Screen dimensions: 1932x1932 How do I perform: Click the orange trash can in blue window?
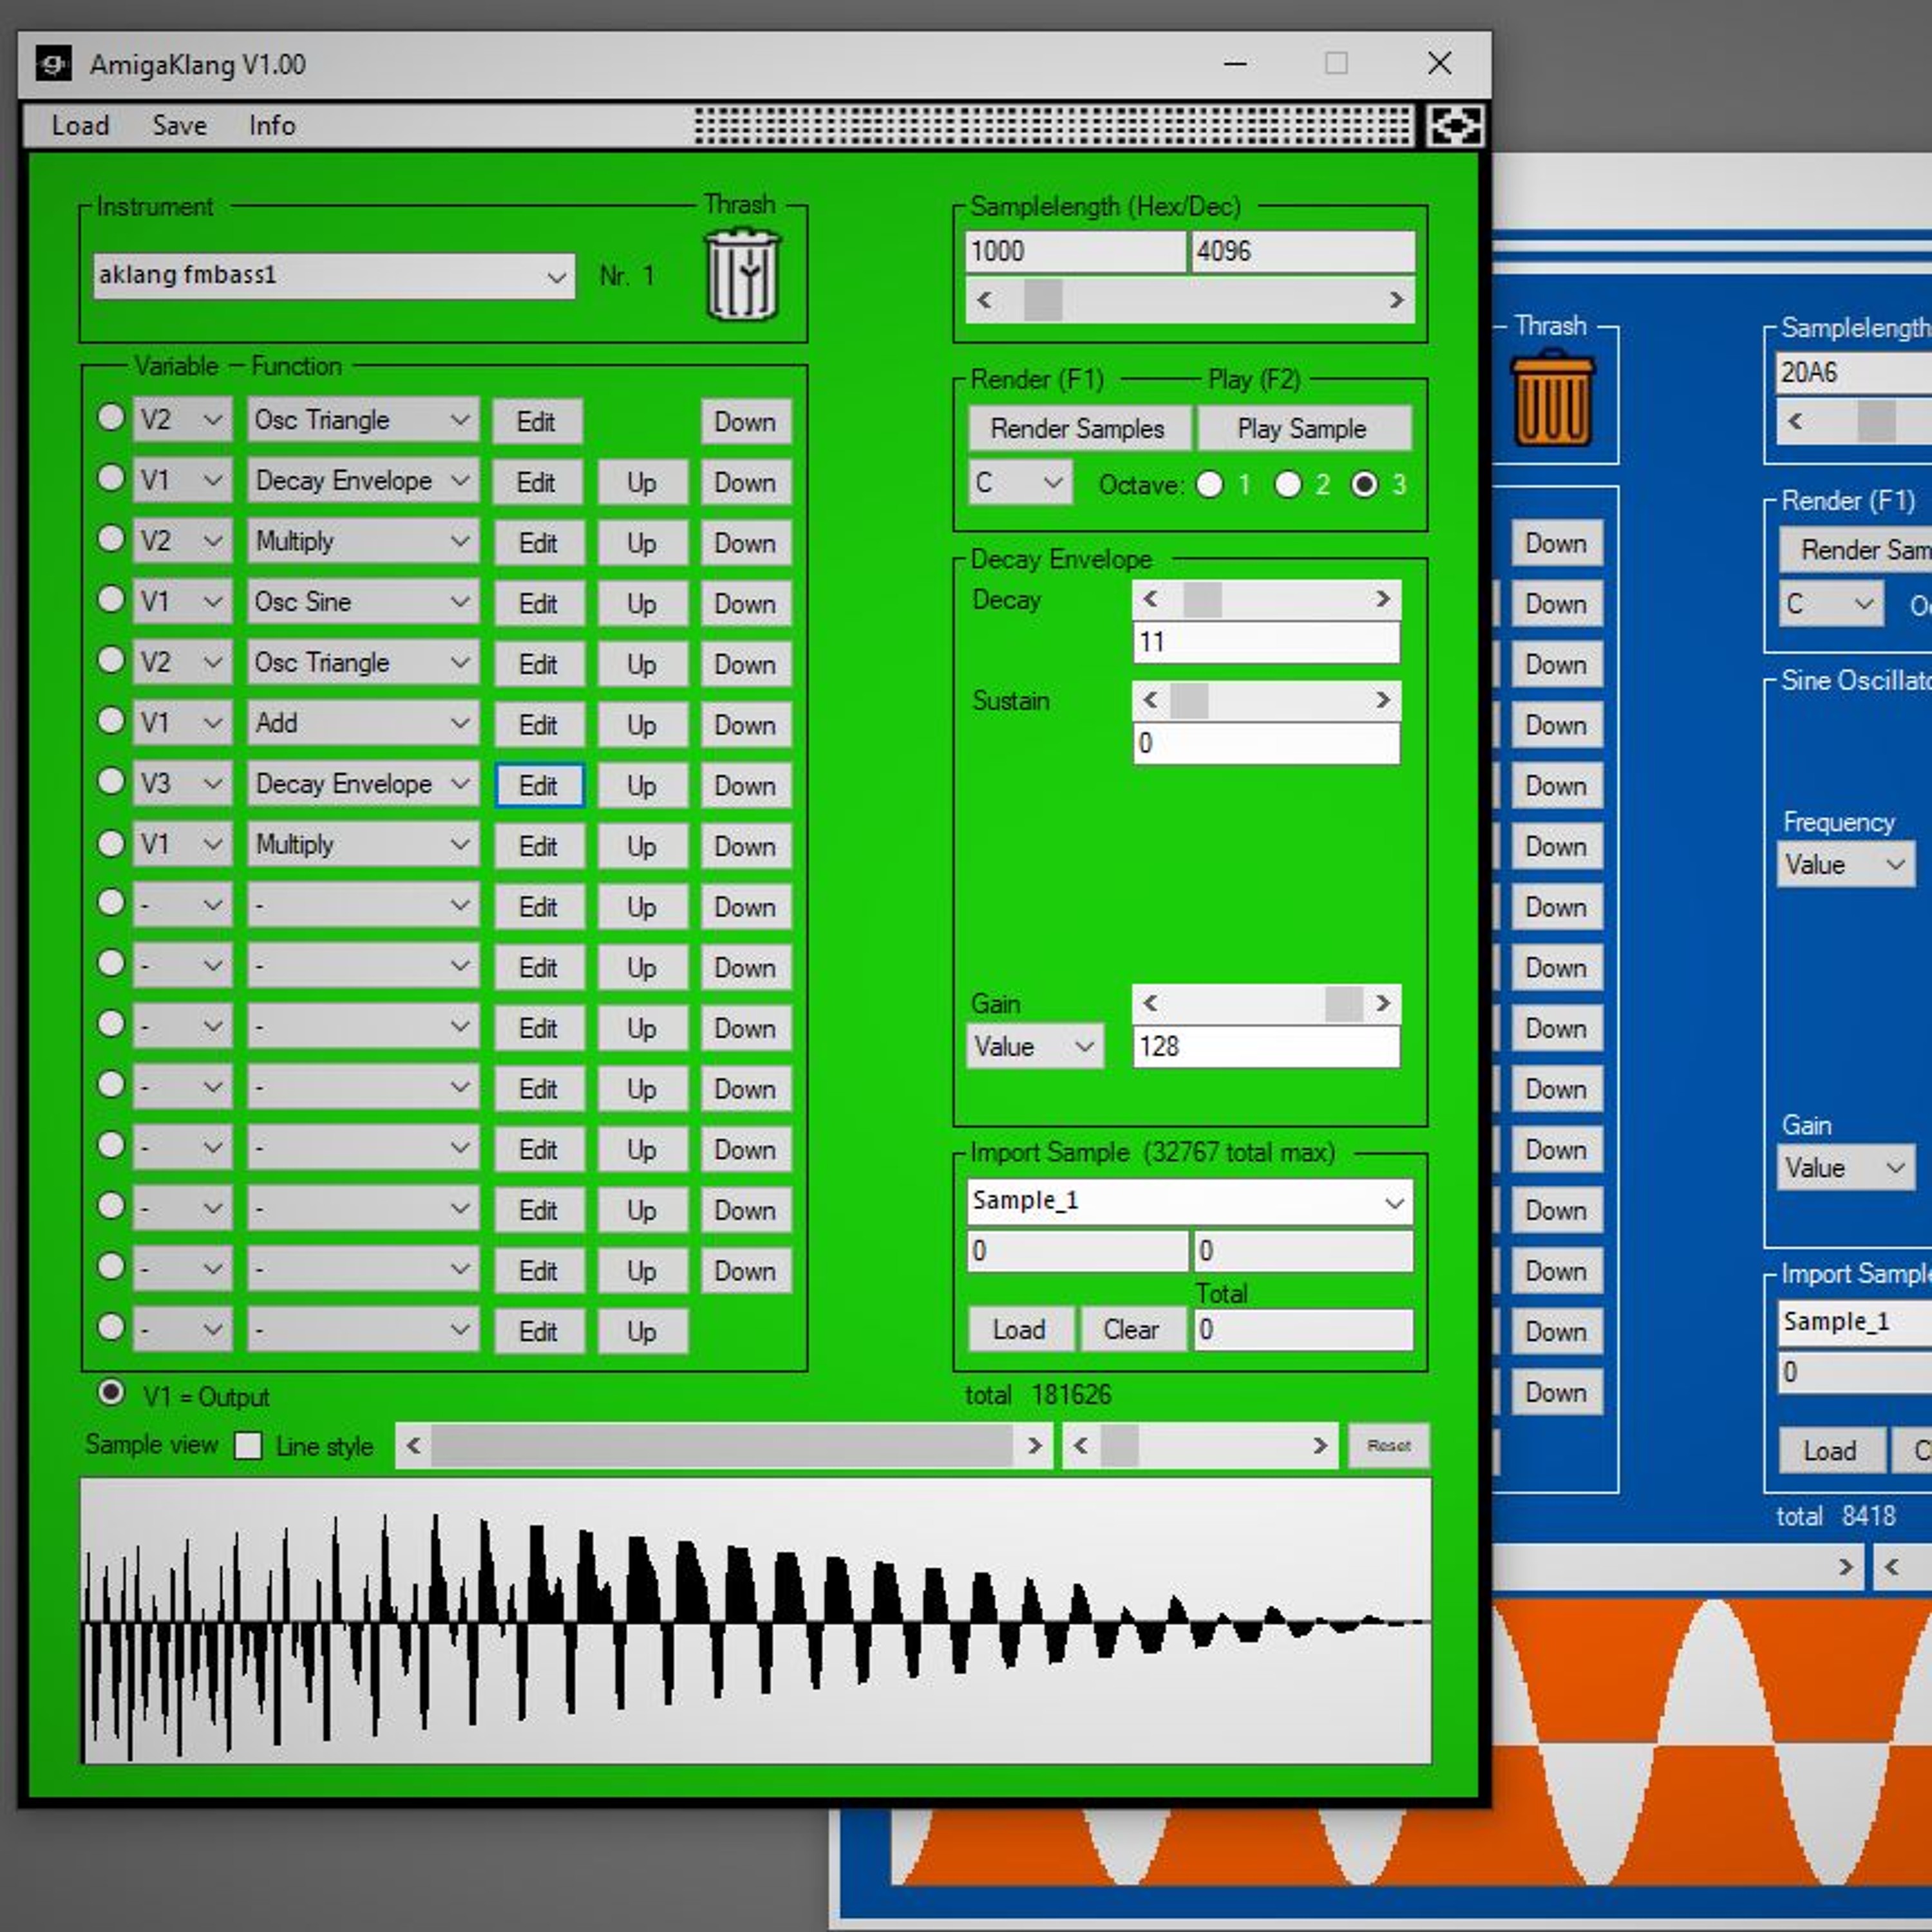(x=1551, y=397)
